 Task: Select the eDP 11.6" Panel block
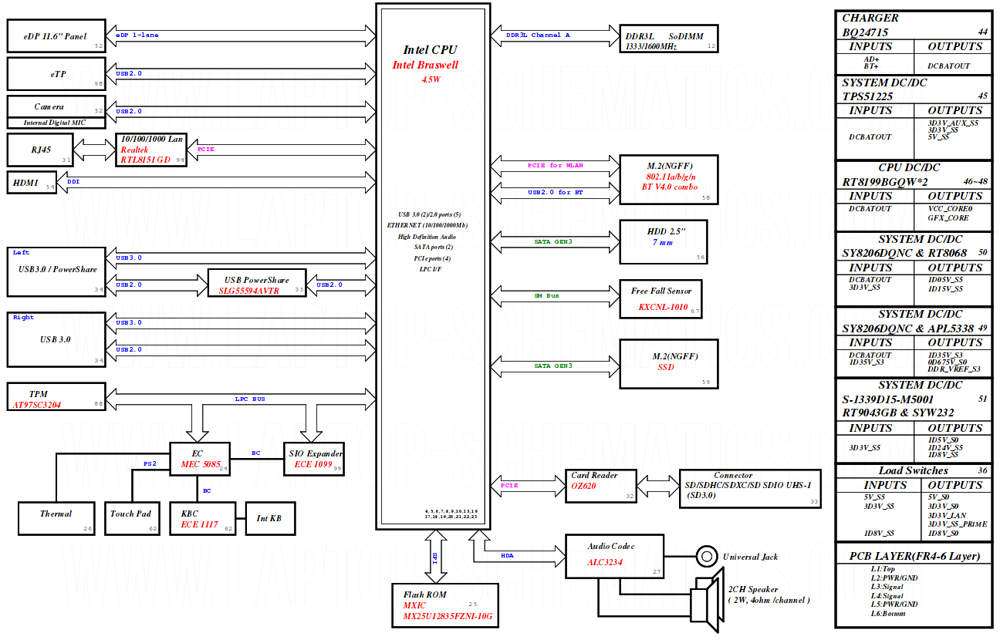coord(56,36)
